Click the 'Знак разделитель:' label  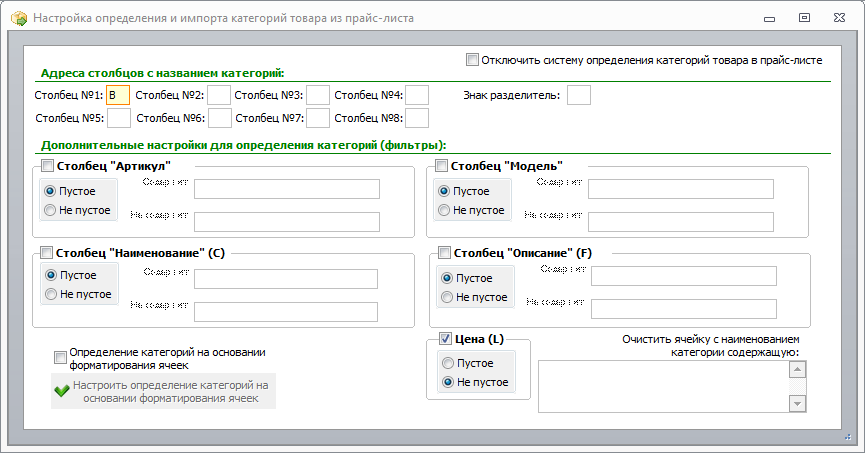(511, 95)
